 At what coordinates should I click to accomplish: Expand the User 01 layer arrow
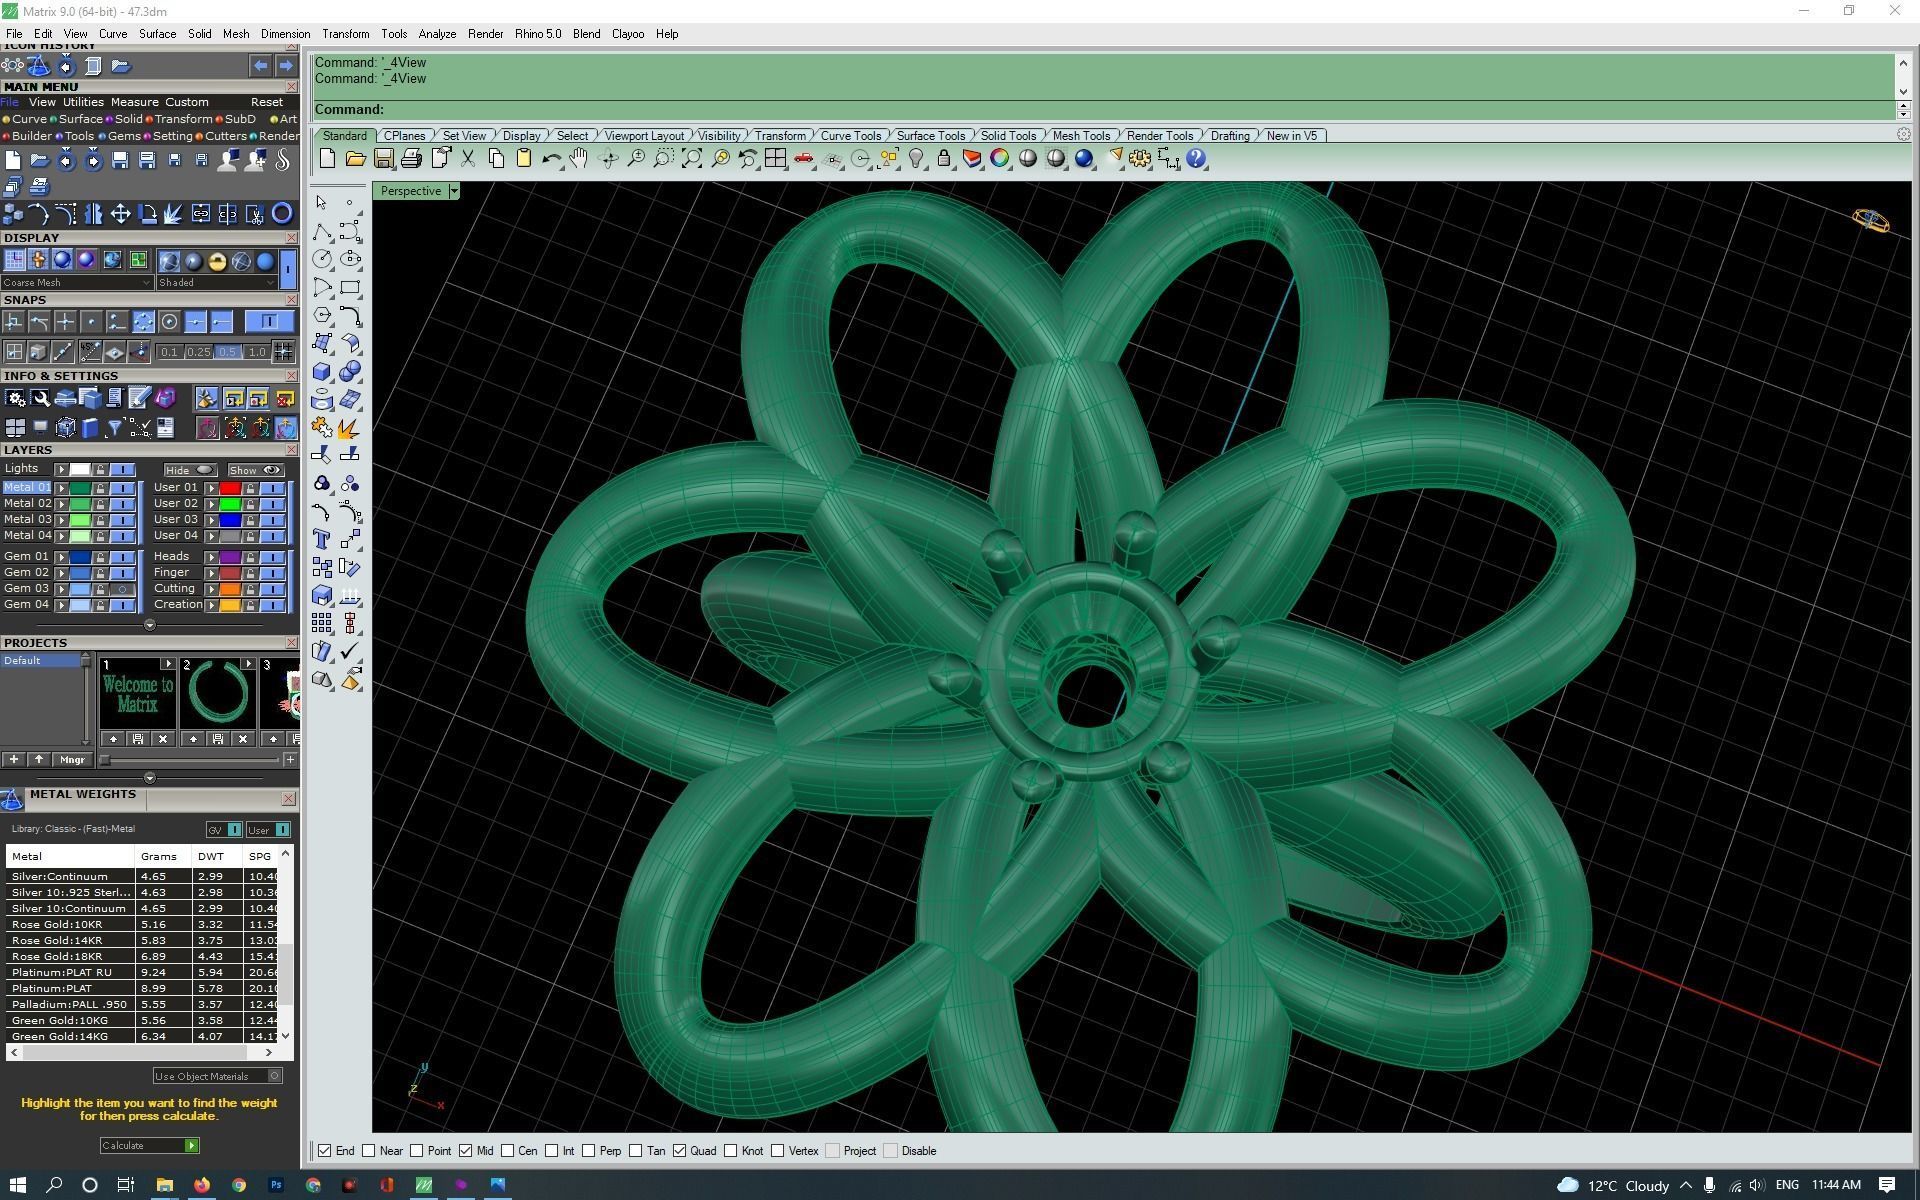[x=211, y=488]
